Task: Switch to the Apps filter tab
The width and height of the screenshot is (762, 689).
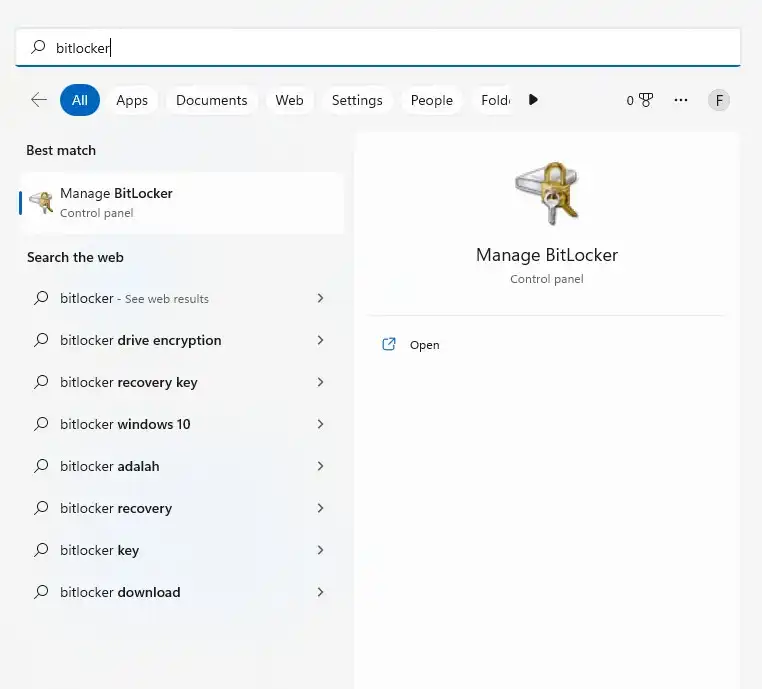Action: (x=132, y=100)
